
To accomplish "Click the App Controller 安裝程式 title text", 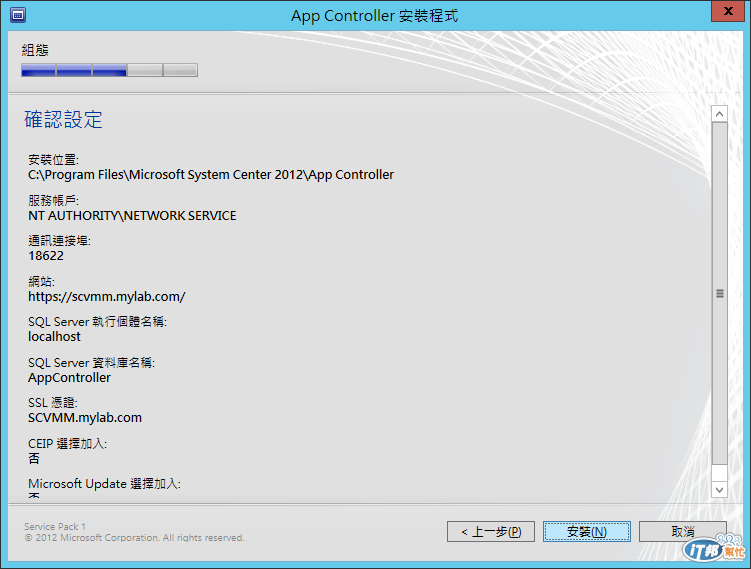I will tap(375, 16).
